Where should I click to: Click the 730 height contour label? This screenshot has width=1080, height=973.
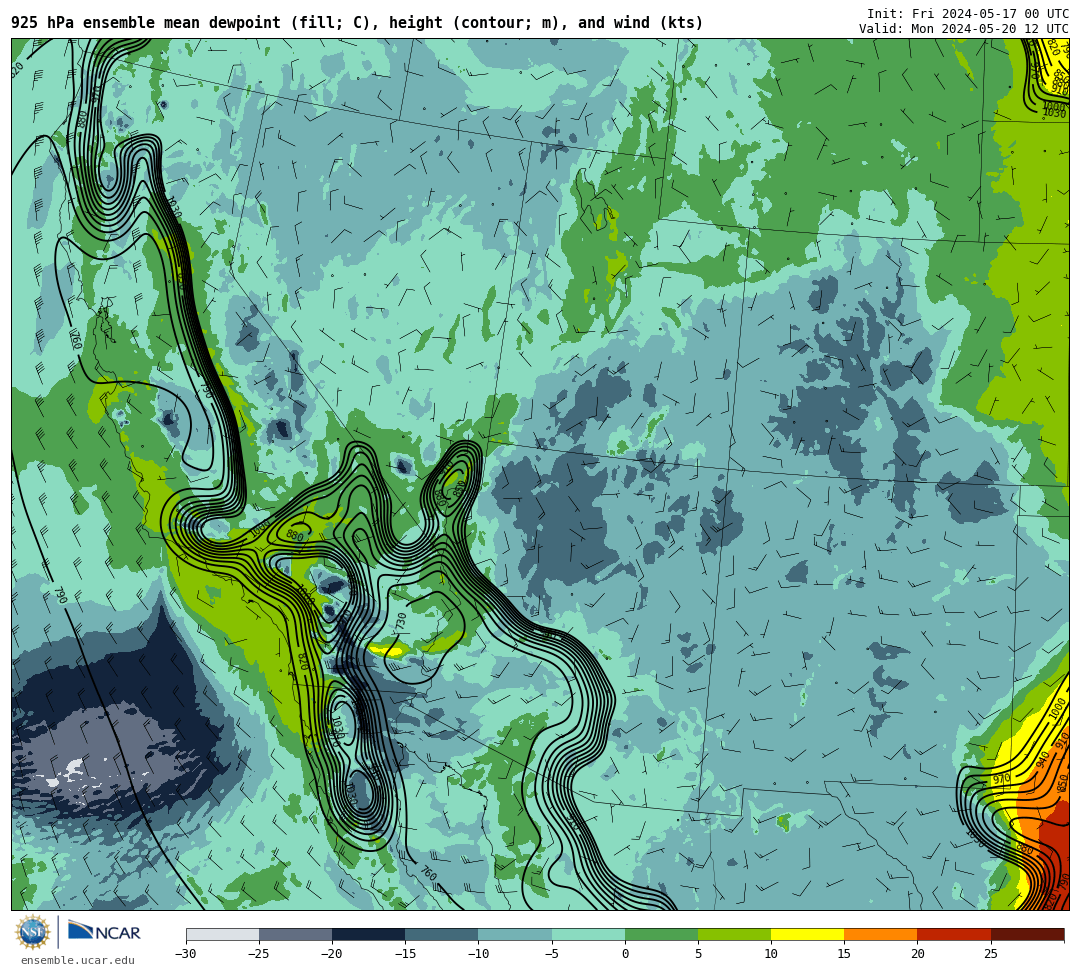coord(402,622)
